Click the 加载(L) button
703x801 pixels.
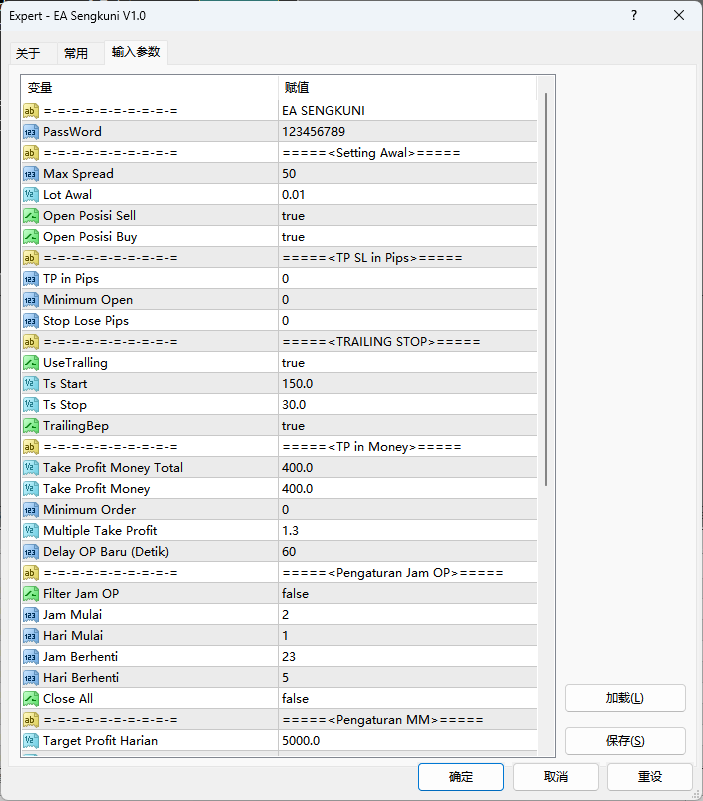point(625,698)
